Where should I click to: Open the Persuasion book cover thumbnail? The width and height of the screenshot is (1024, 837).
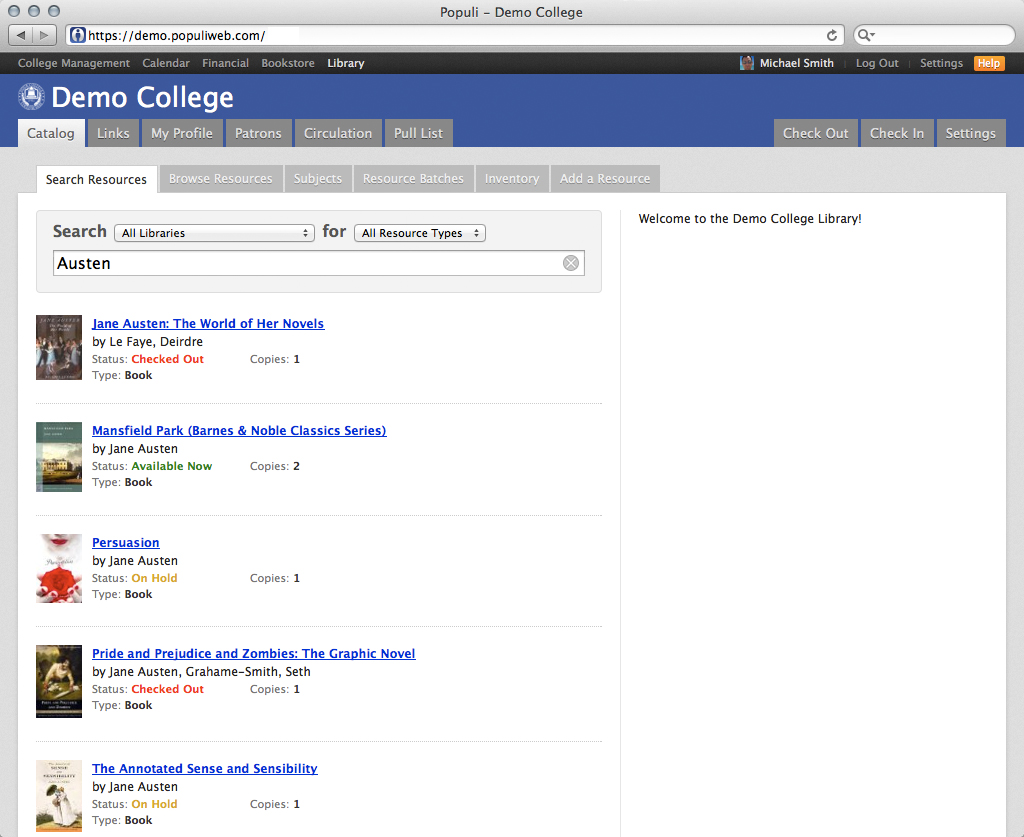pyautogui.click(x=59, y=569)
